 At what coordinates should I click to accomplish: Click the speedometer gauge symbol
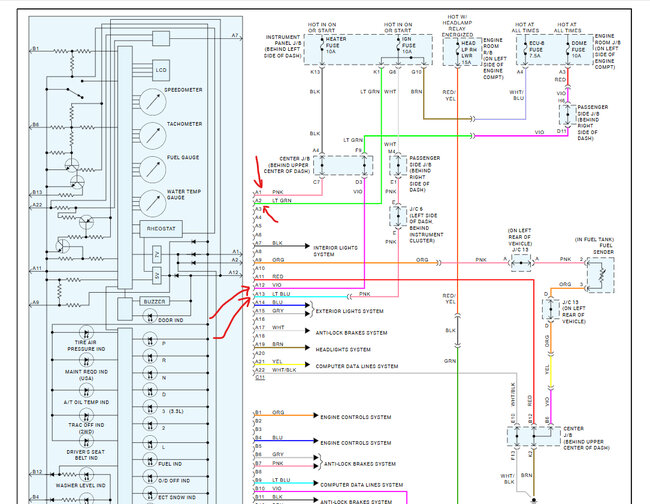click(x=153, y=102)
